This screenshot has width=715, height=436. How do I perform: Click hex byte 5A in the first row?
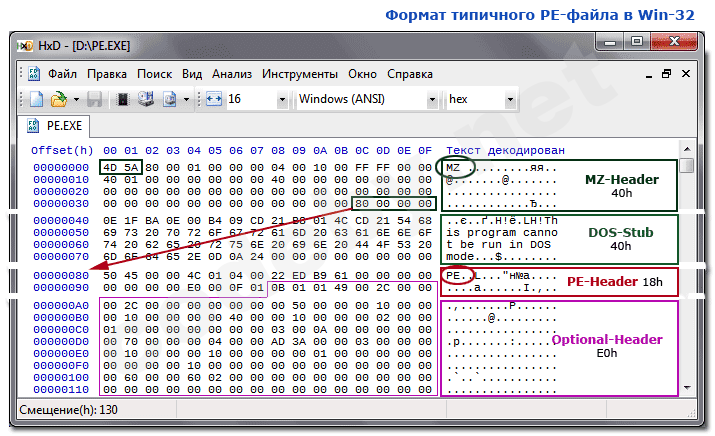pyautogui.click(x=131, y=168)
